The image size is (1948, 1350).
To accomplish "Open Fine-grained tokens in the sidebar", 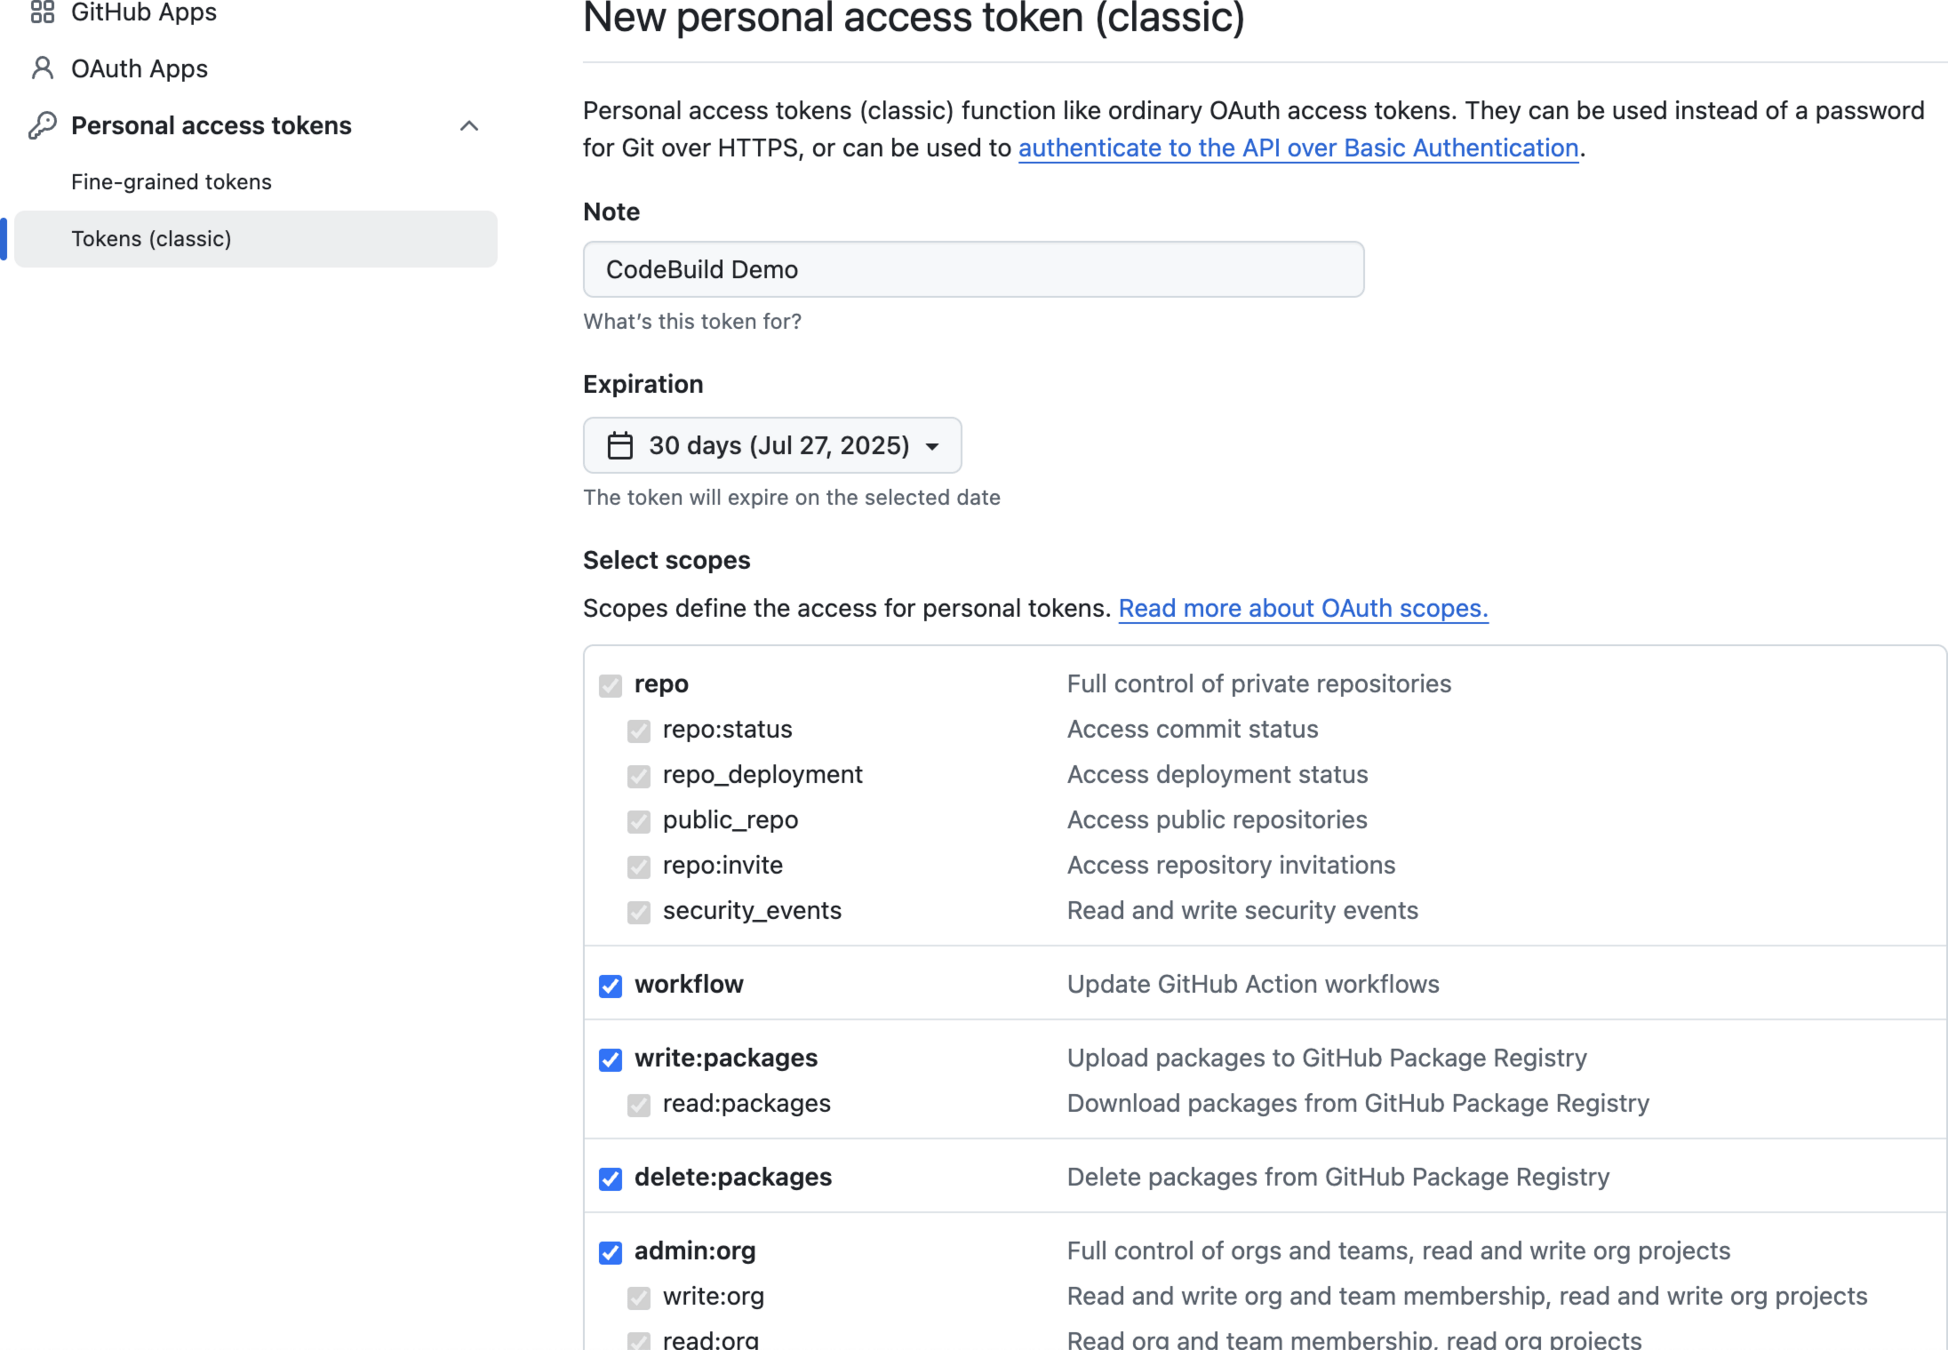I will [171, 182].
